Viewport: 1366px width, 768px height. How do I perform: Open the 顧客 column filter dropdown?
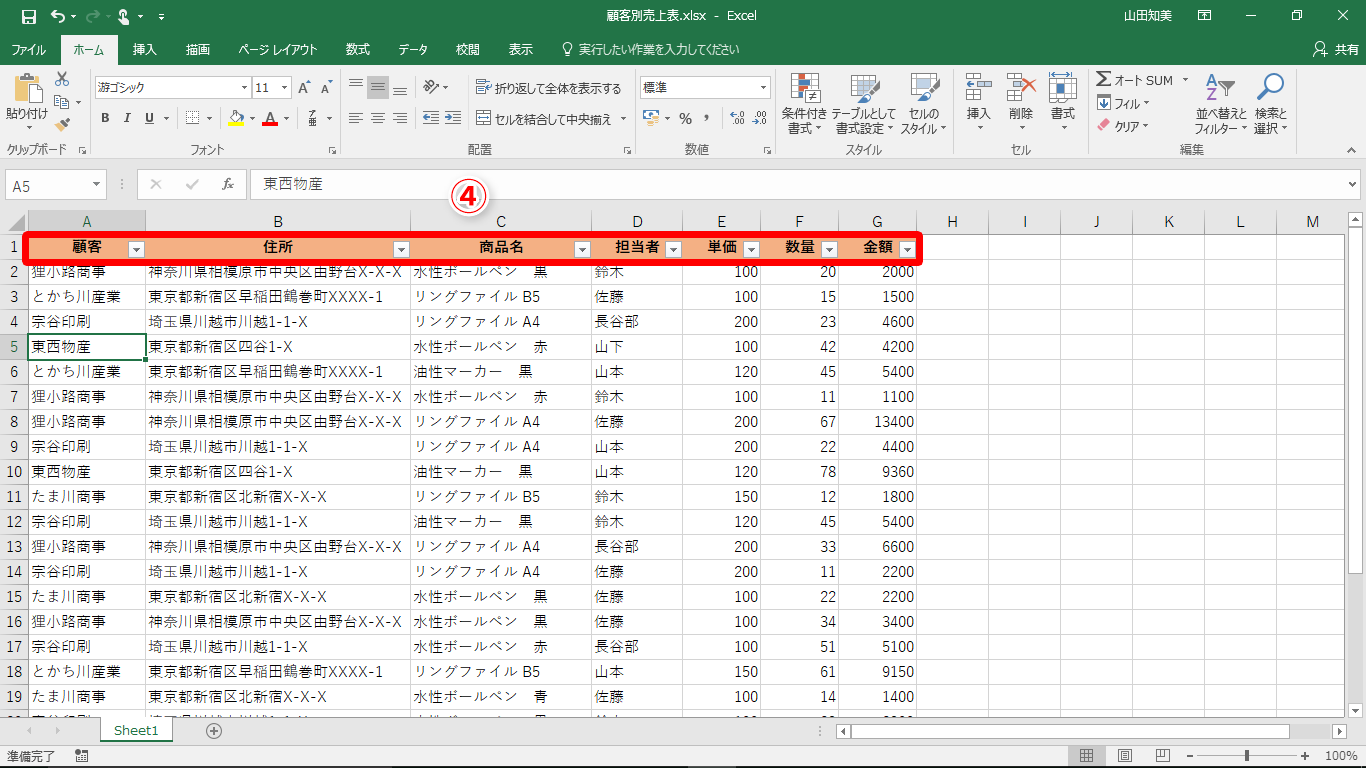tap(137, 250)
